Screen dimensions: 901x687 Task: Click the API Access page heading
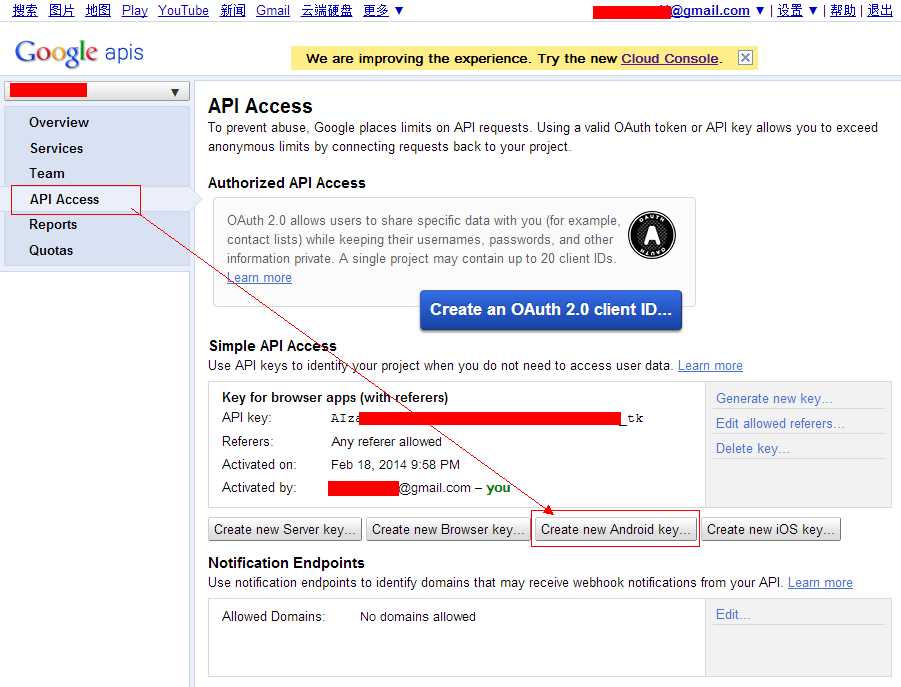coord(260,106)
